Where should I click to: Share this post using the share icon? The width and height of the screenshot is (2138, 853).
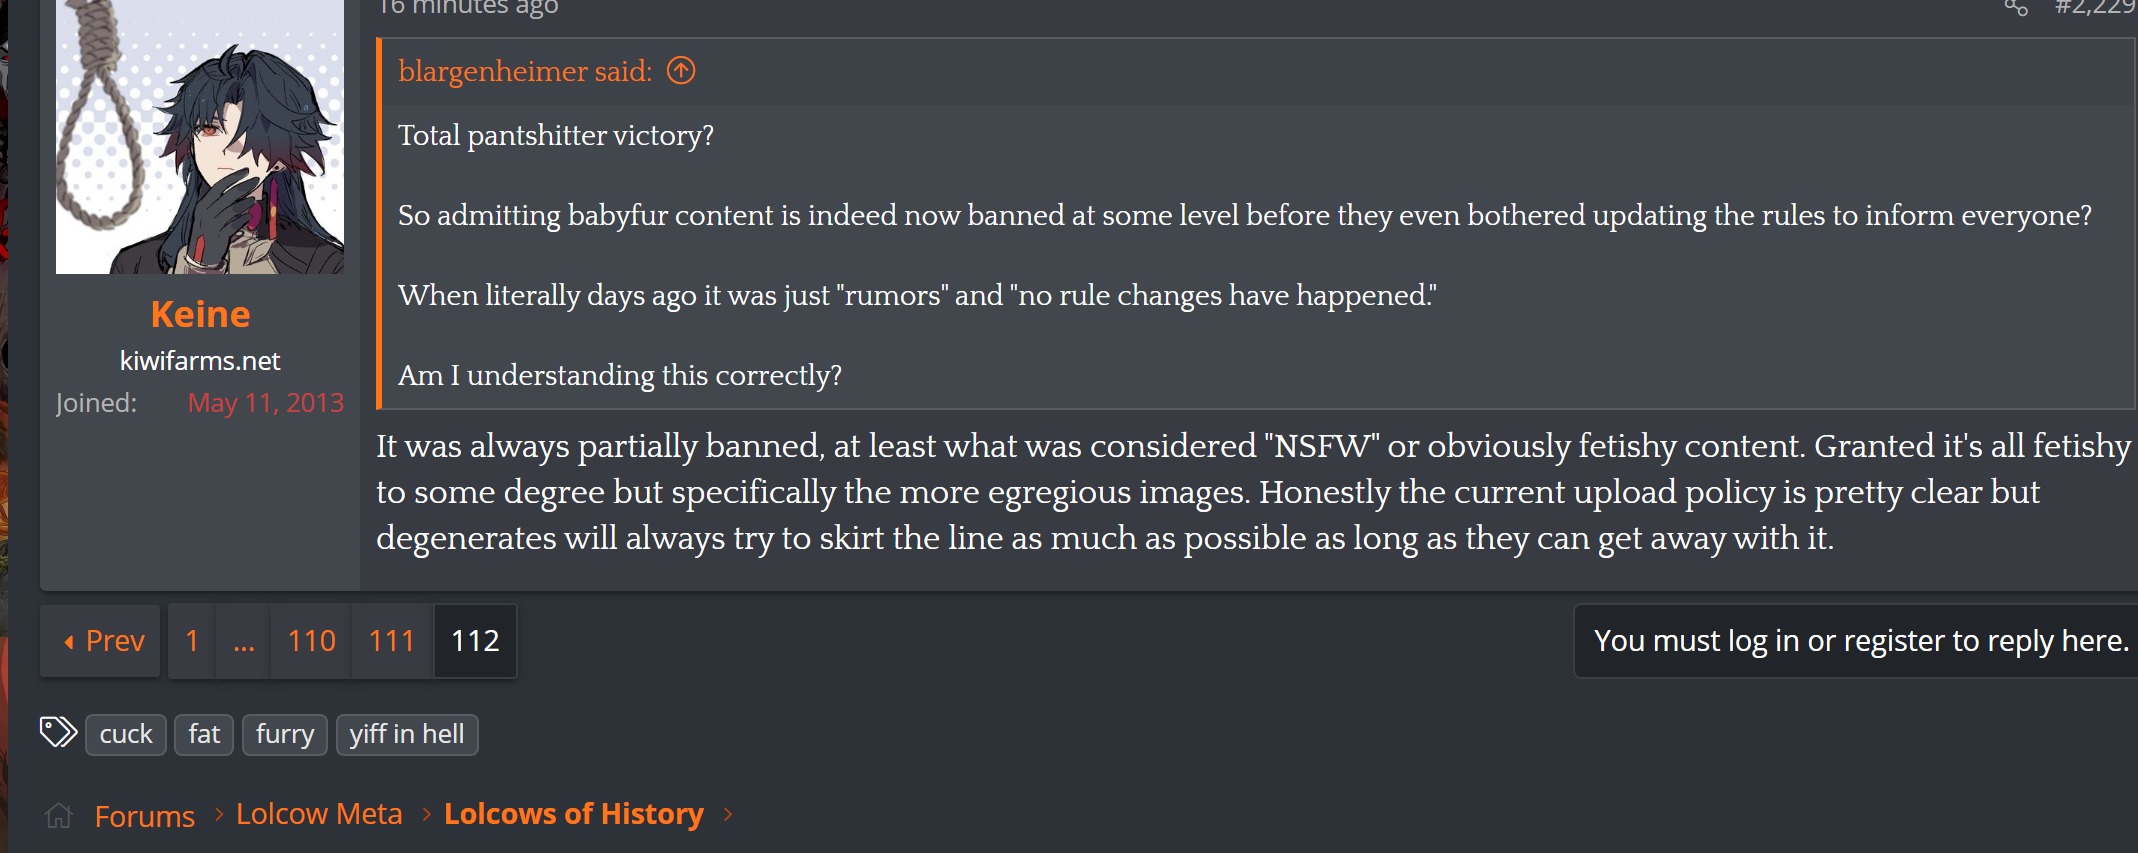pos(2016,7)
